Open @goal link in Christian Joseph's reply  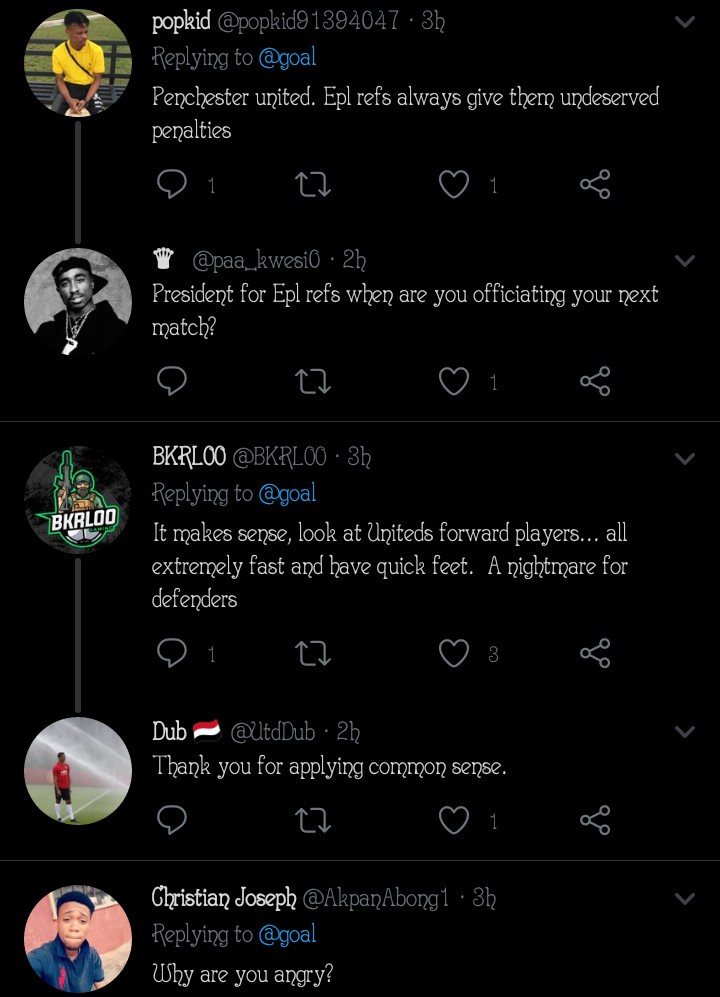pos(287,934)
